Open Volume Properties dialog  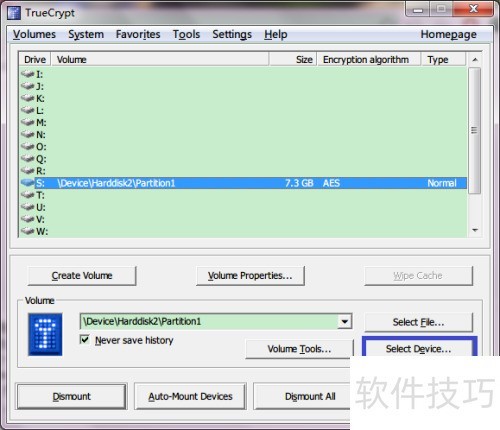[x=250, y=276]
